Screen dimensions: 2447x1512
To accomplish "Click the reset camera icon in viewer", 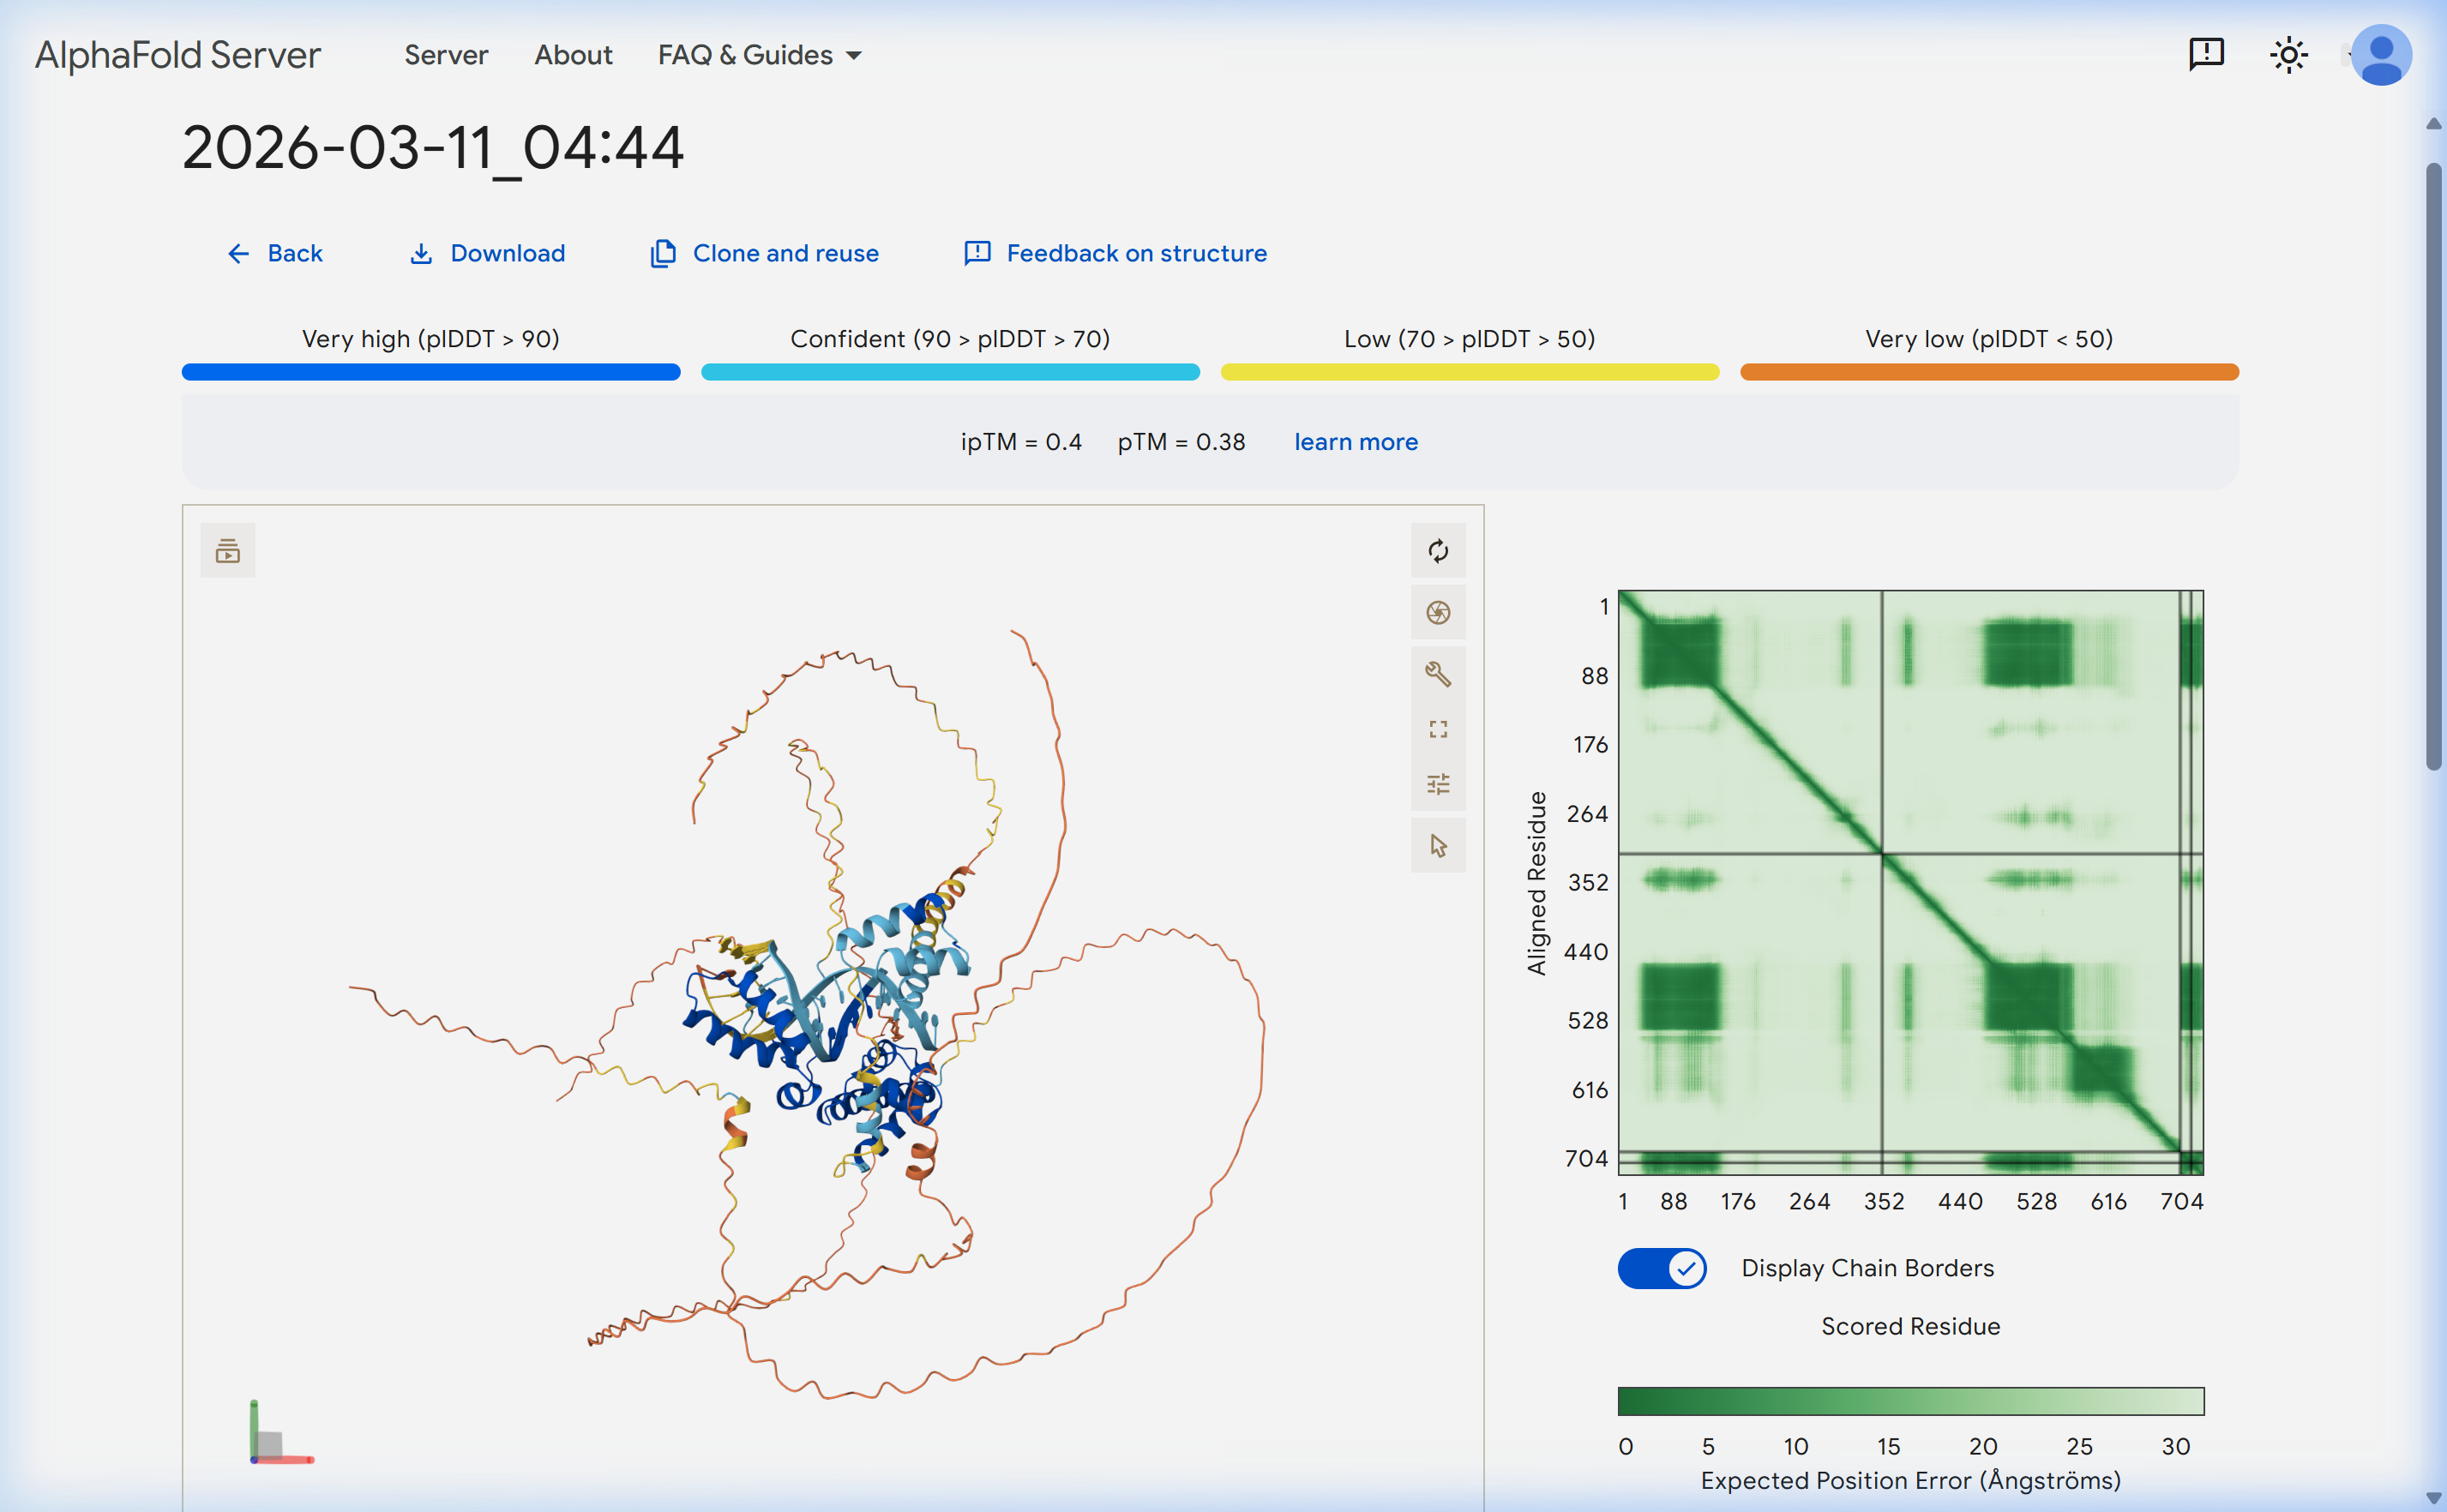I will coord(1437,550).
